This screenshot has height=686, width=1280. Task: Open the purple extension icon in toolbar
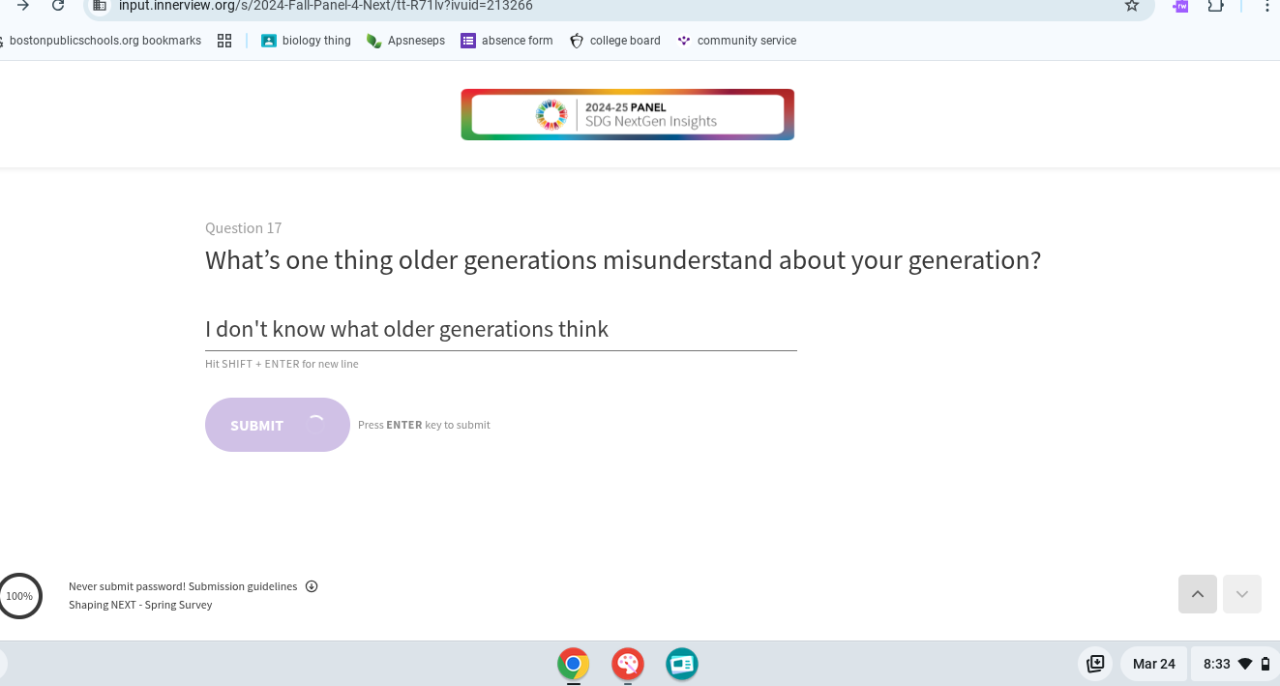pyautogui.click(x=1181, y=6)
